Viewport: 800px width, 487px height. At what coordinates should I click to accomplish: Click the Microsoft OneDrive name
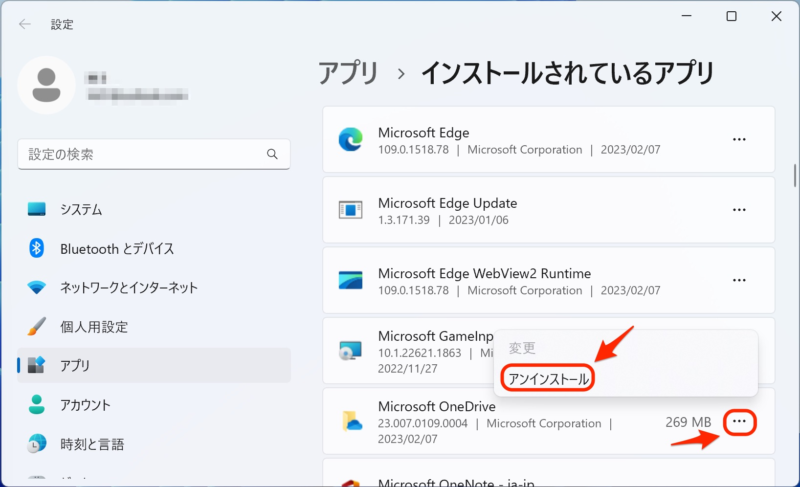pos(437,406)
